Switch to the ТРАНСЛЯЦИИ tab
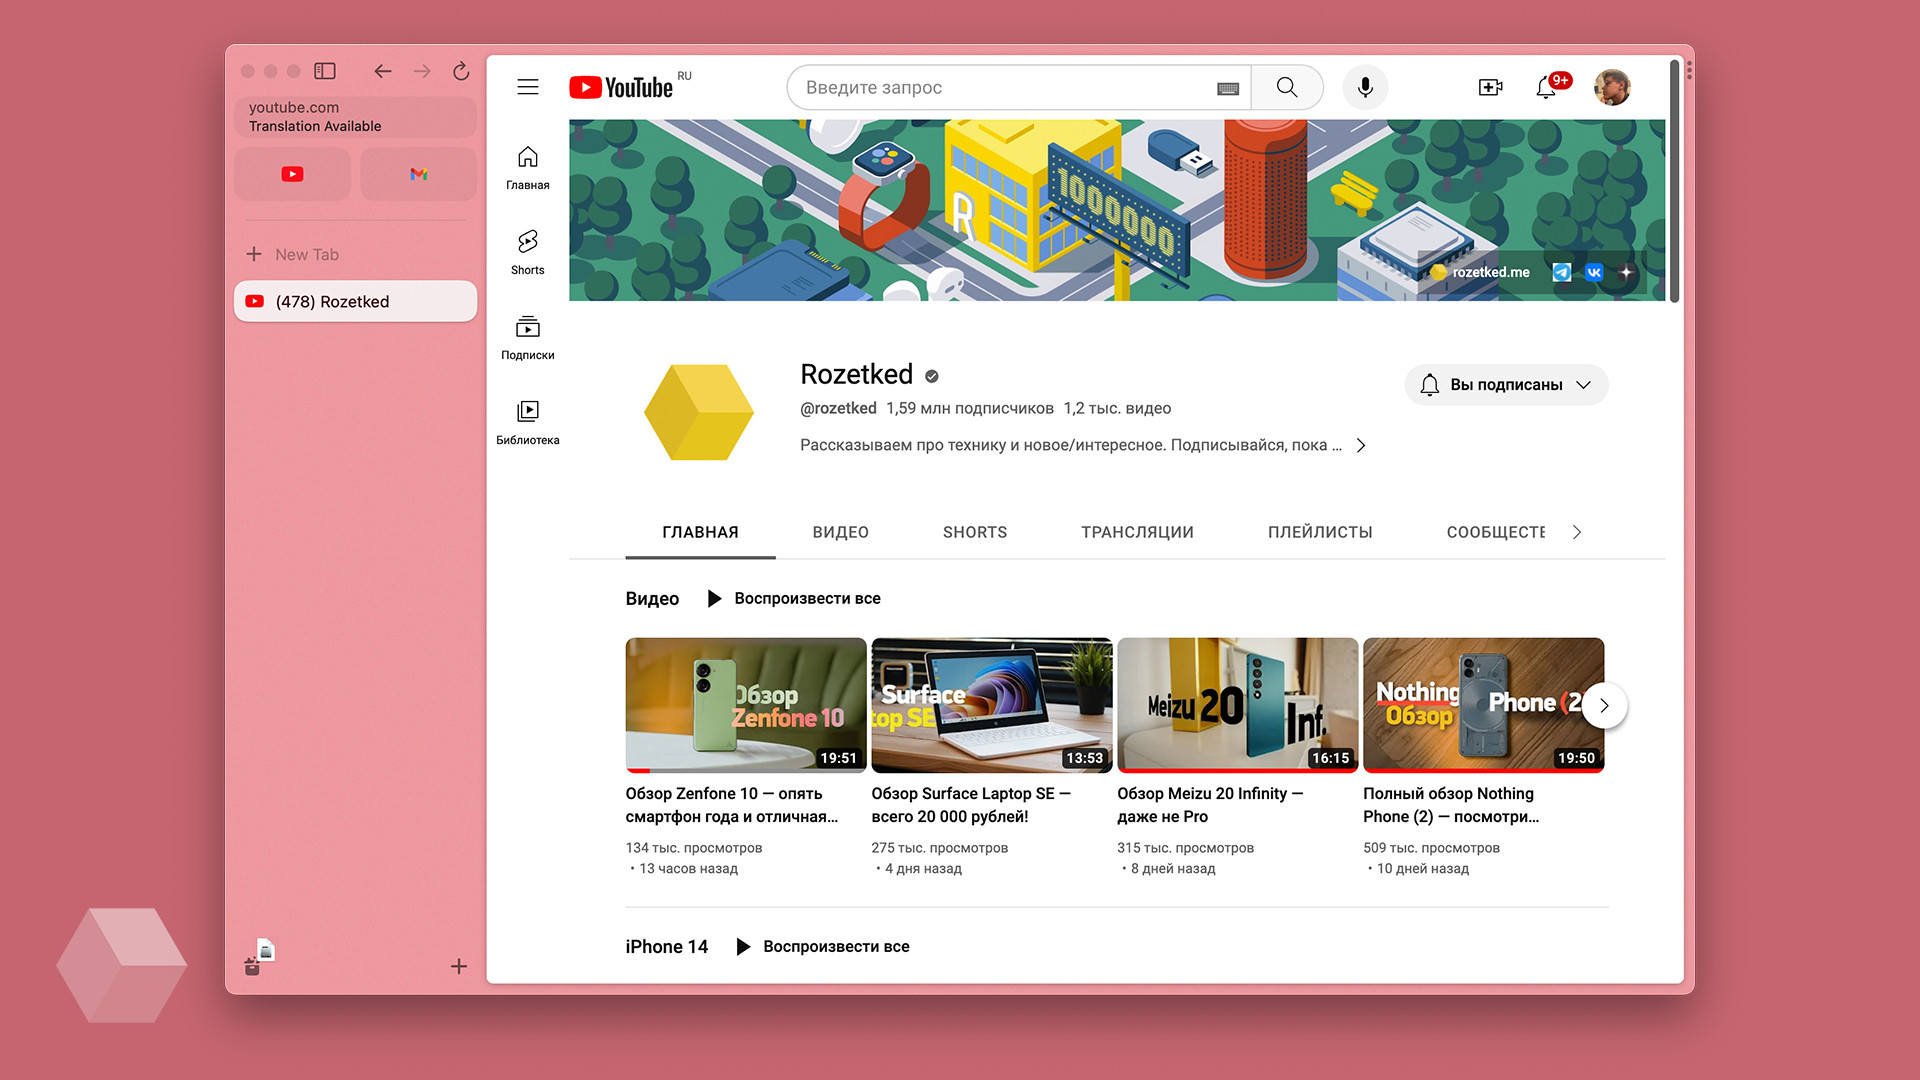1920x1080 pixels. (x=1137, y=532)
